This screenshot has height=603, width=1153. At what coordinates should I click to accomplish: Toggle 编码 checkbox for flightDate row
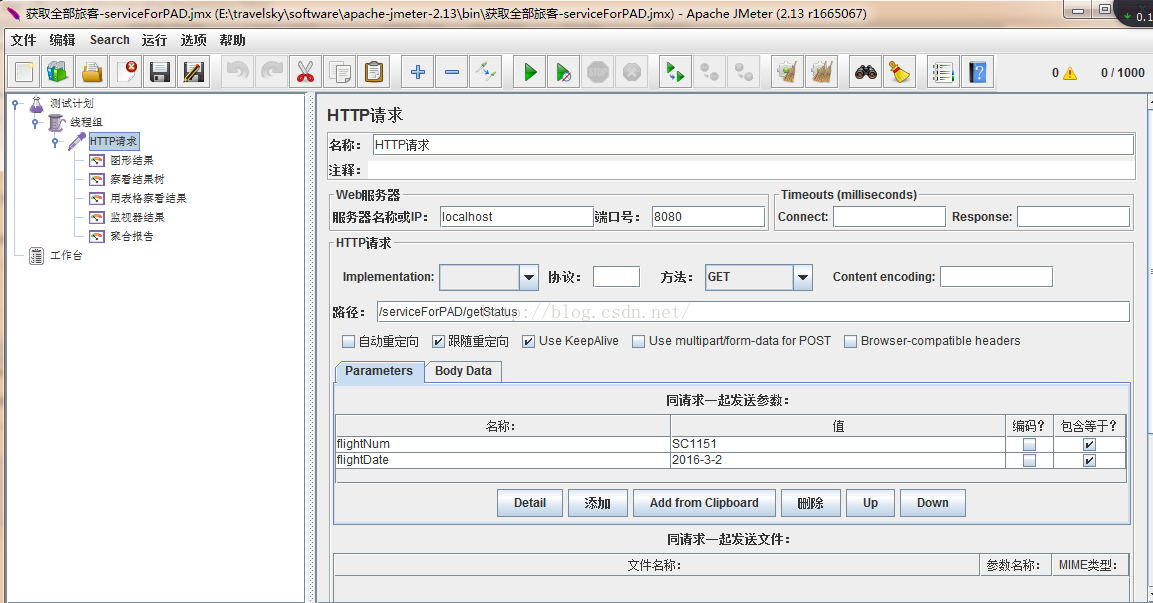tap(1029, 460)
